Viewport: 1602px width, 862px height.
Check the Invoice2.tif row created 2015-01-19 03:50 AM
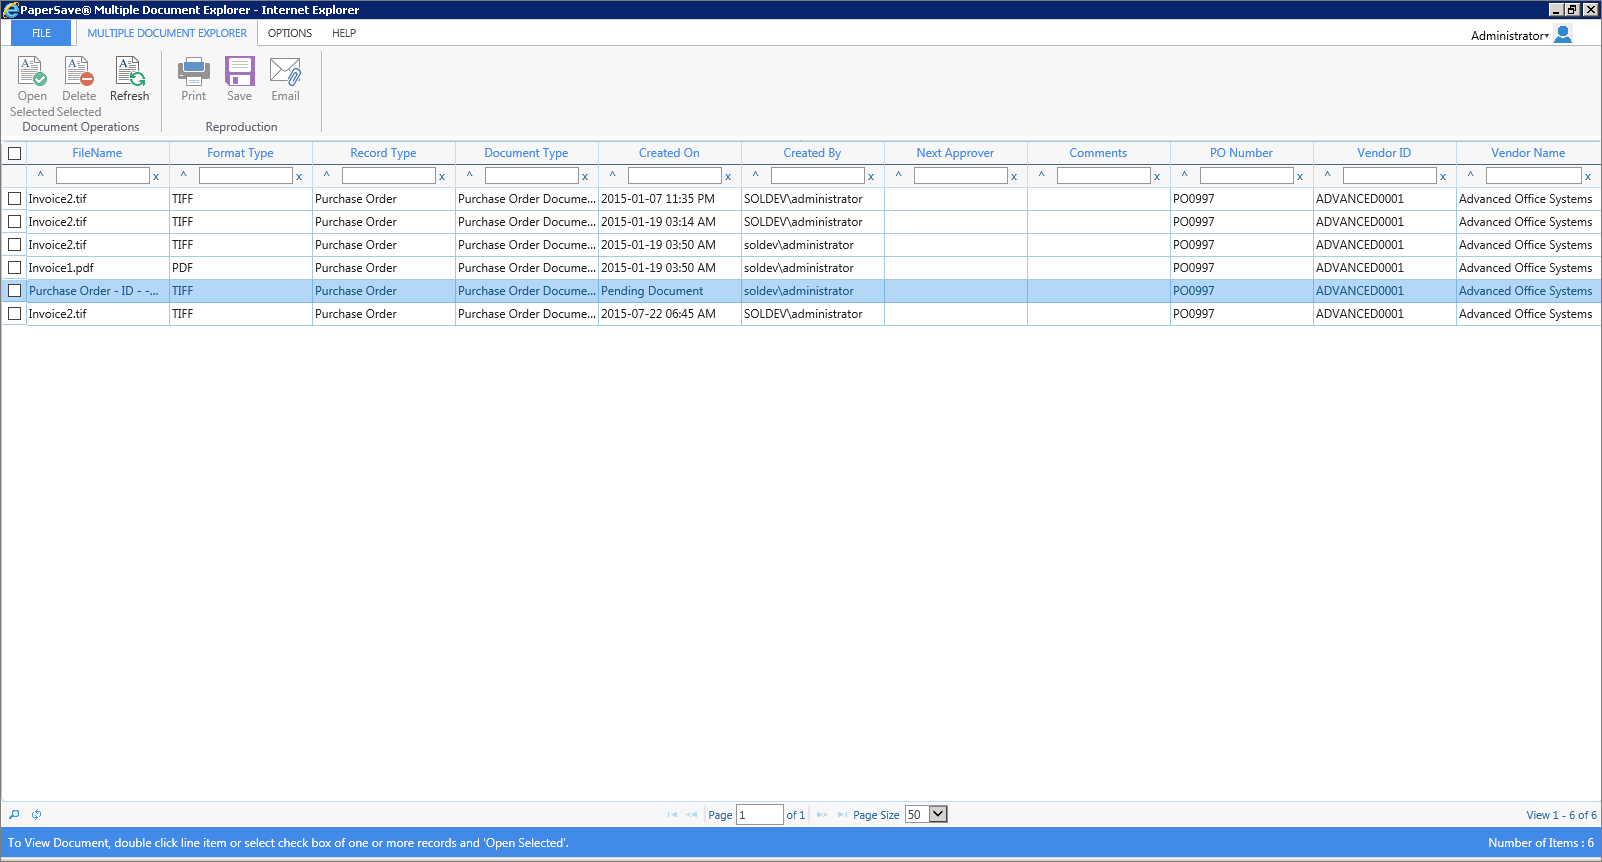tap(14, 244)
